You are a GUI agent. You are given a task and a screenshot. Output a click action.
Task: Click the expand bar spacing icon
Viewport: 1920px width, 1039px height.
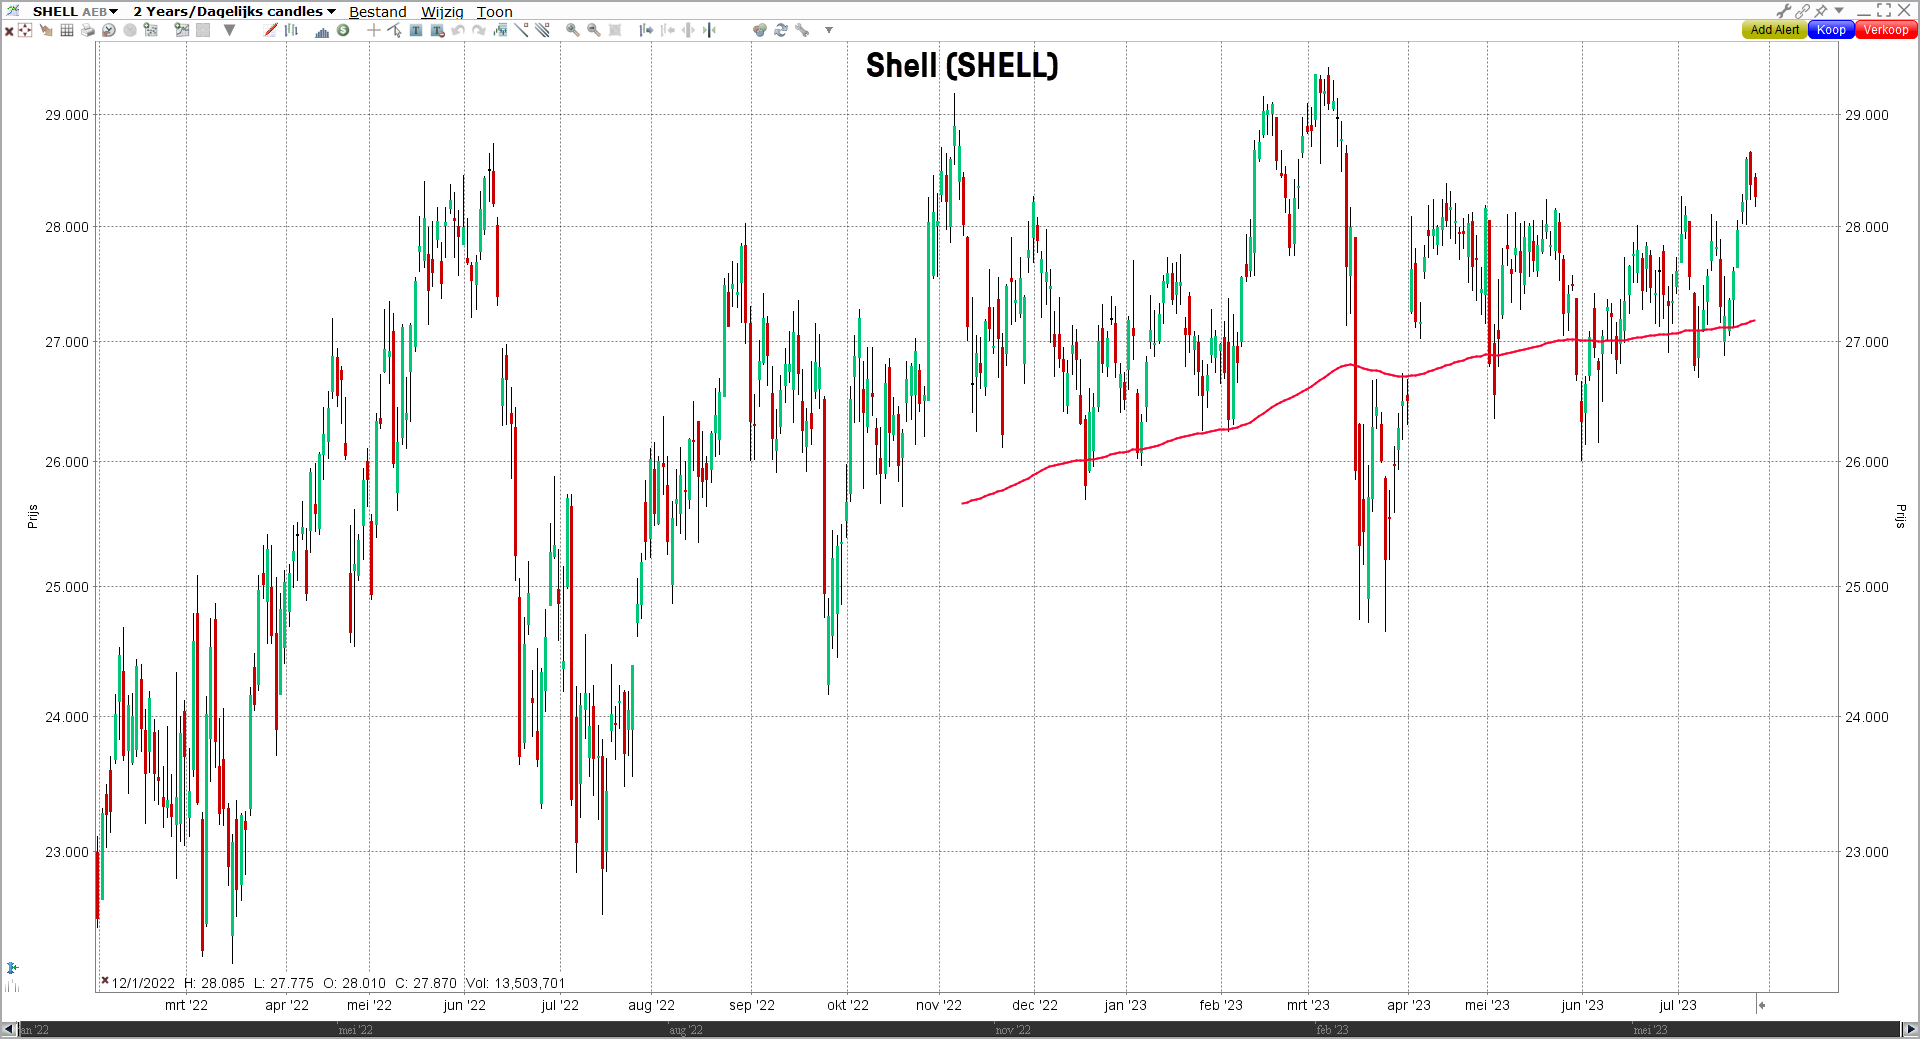coord(688,30)
